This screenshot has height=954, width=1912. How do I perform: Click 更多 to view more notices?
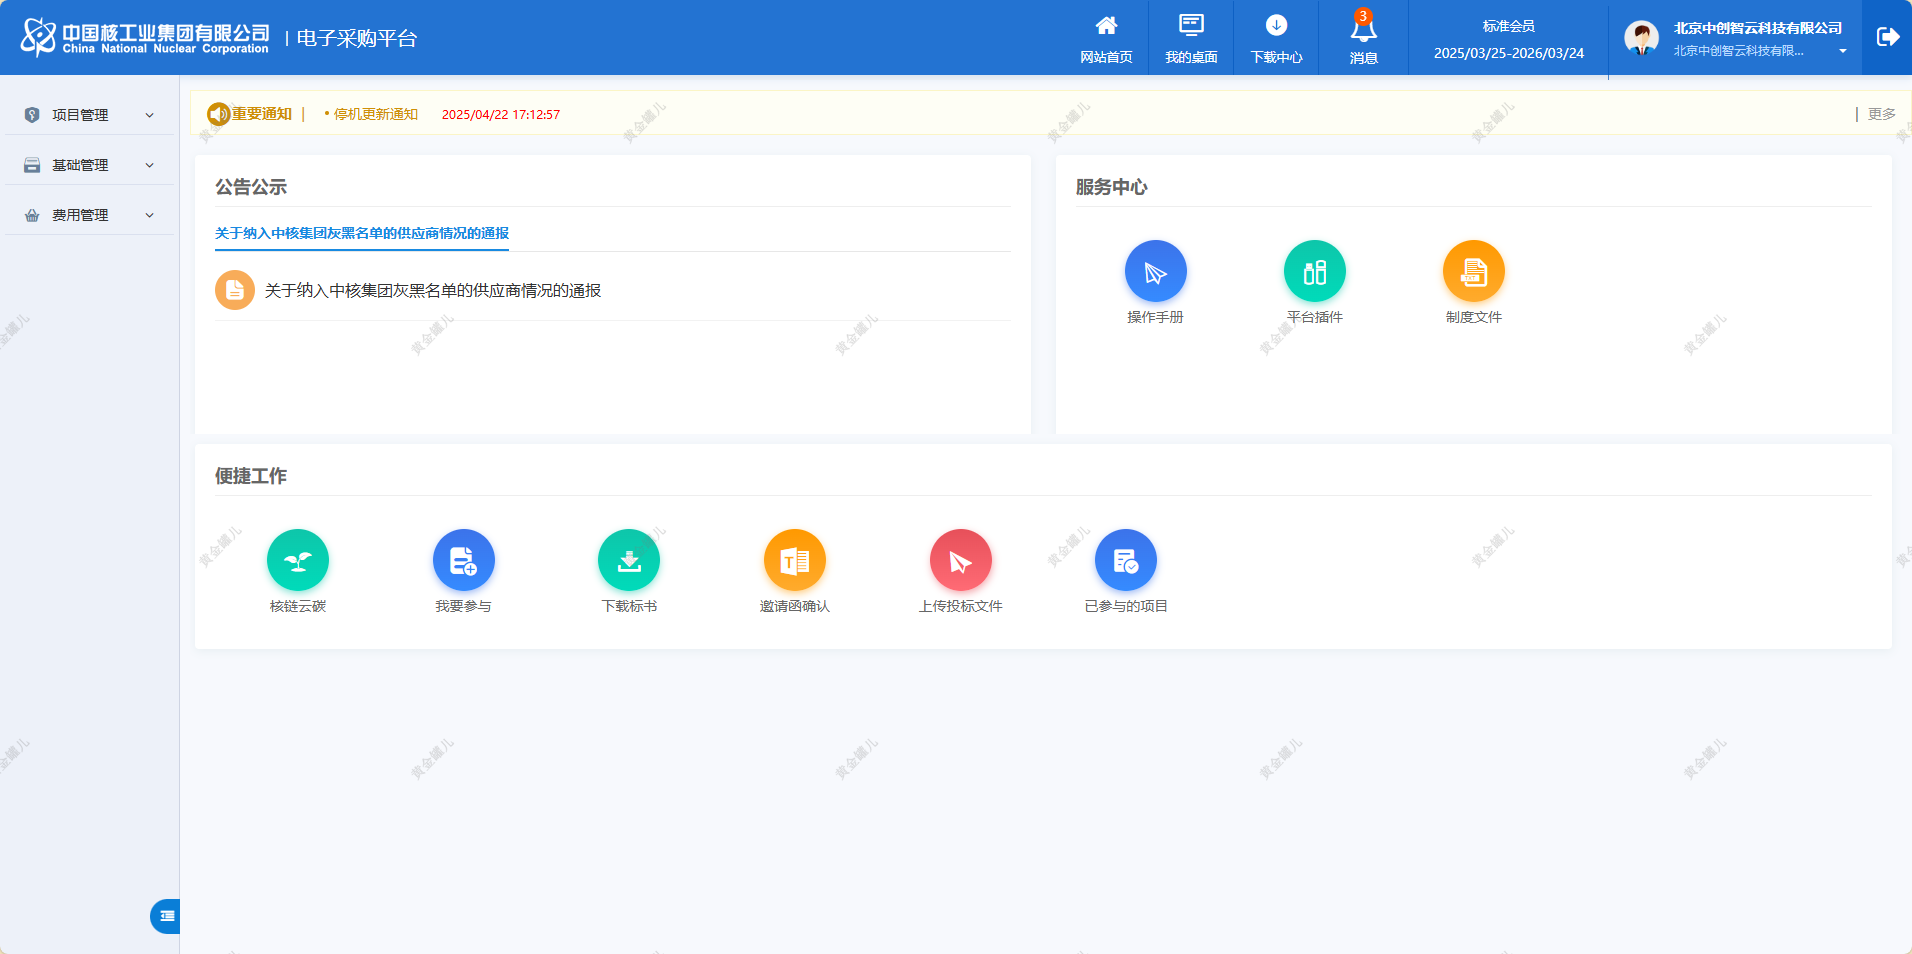point(1881,114)
